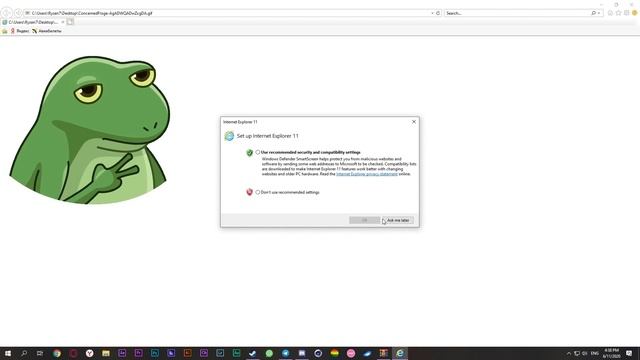Select the ConcernedFroge file tab
Viewport: 640px width, 360px height.
[32, 22]
